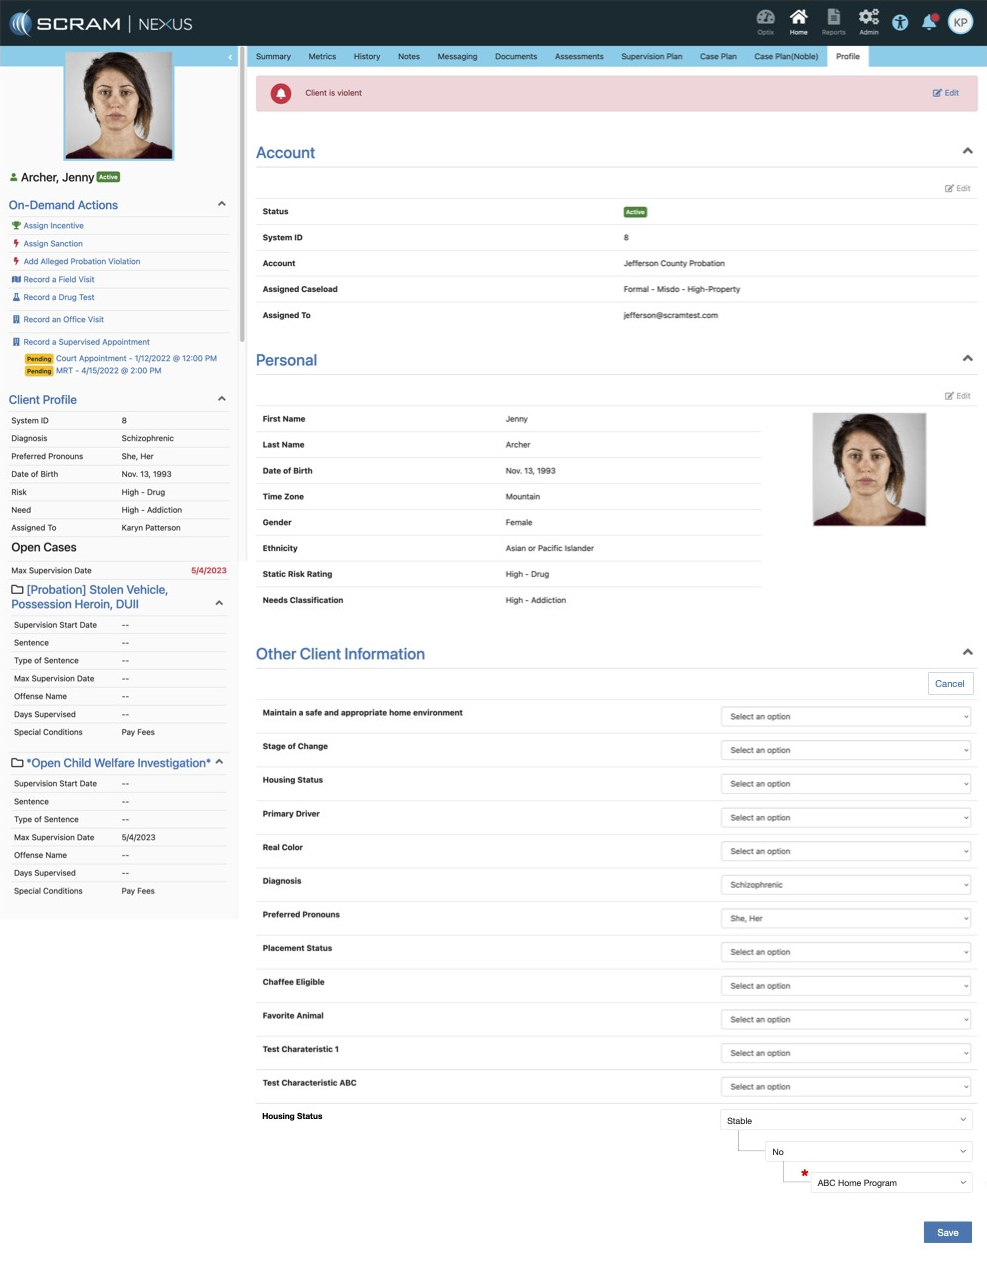
Task: Collapse the On-Demand Actions section
Action: 221,204
